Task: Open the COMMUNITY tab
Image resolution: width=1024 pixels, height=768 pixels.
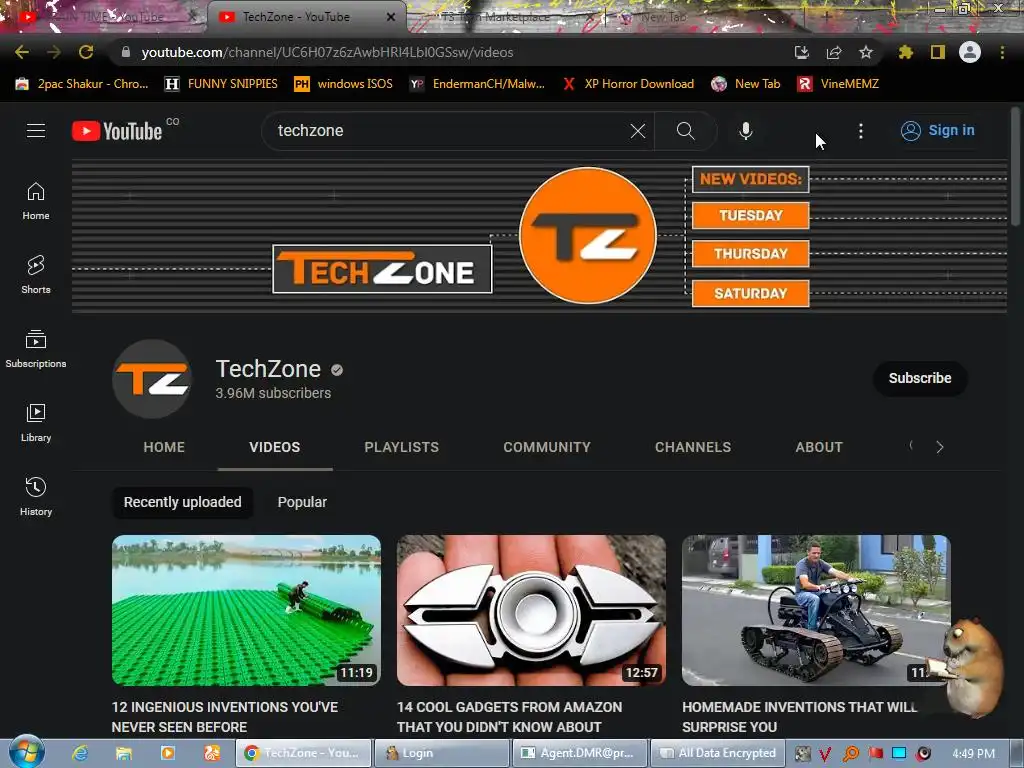Action: pyautogui.click(x=547, y=447)
